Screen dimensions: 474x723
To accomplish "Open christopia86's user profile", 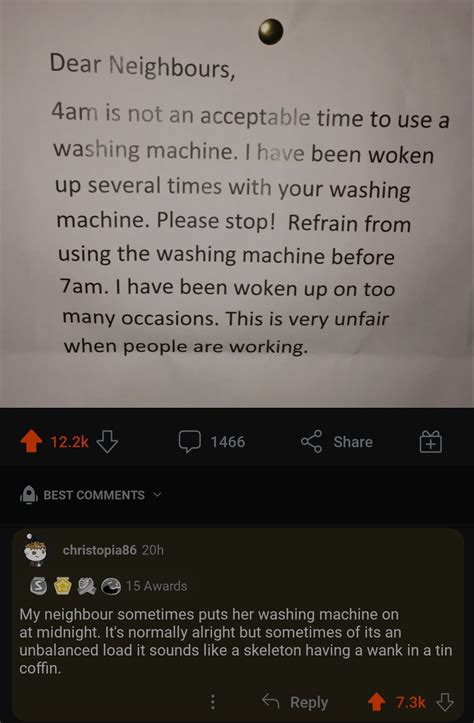I will [x=100, y=550].
